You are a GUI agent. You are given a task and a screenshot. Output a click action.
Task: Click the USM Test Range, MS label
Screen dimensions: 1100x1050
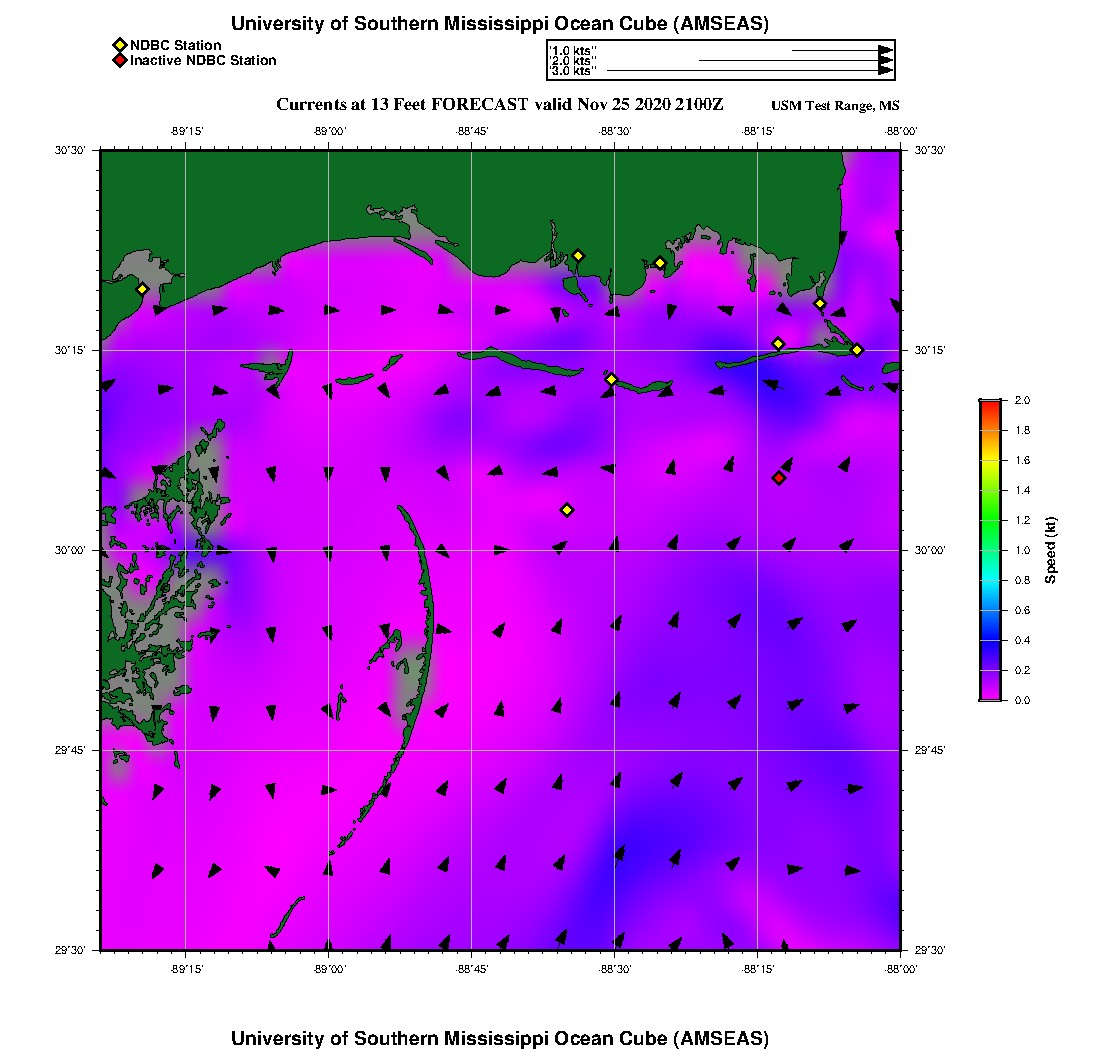[x=835, y=106]
